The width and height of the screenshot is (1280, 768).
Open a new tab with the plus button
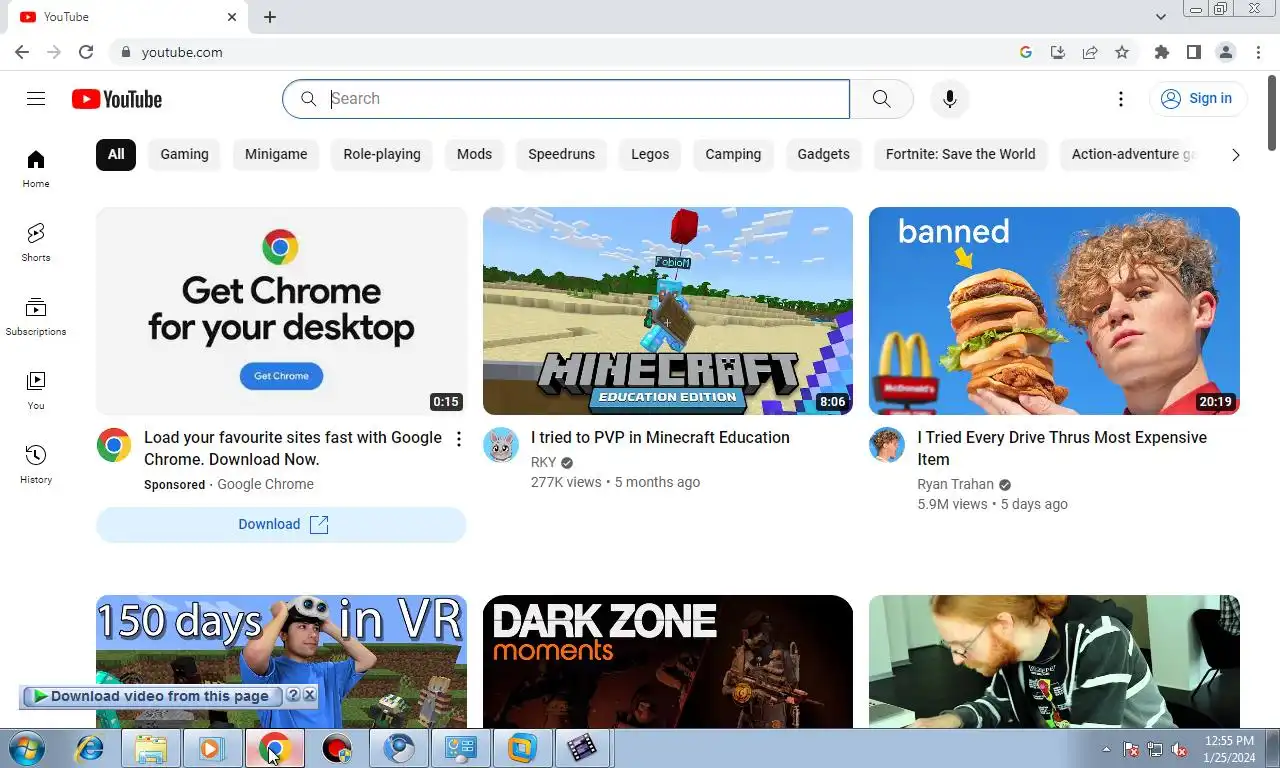(270, 17)
